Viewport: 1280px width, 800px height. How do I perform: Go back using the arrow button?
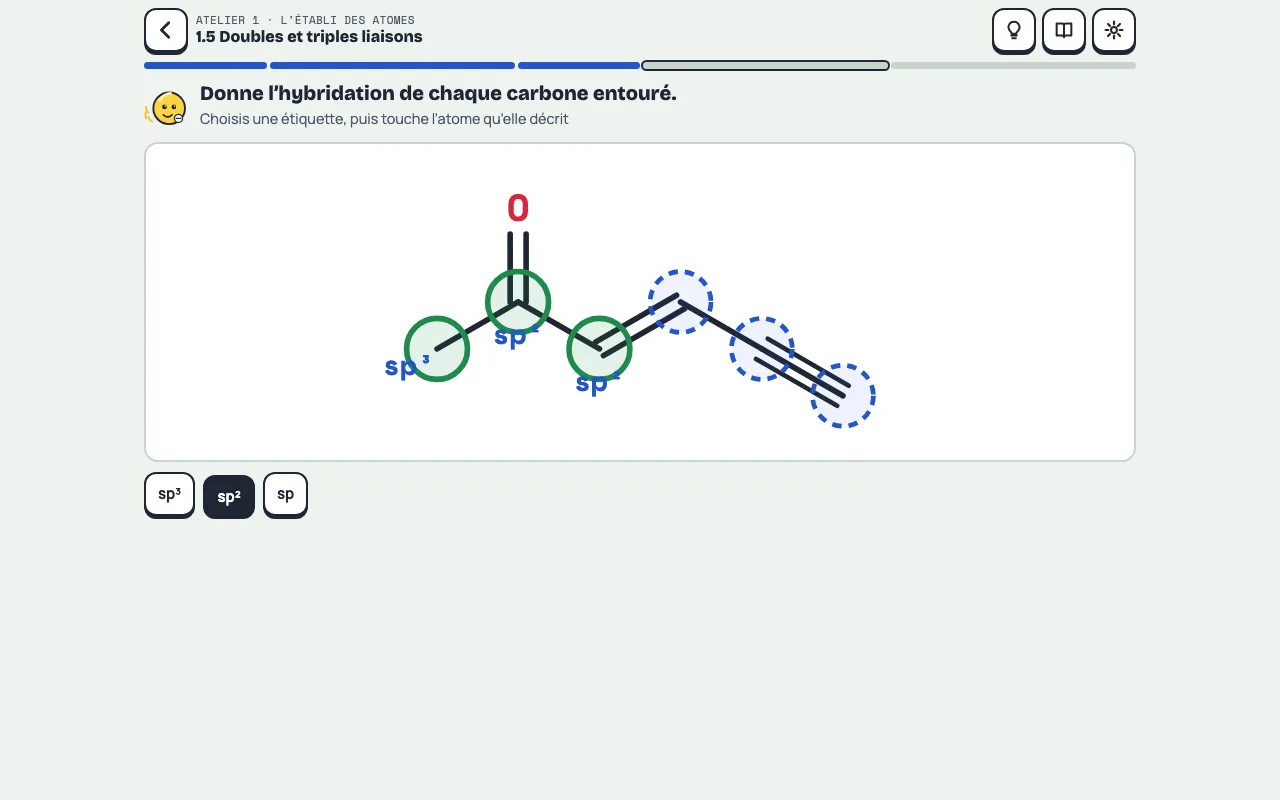(166, 30)
